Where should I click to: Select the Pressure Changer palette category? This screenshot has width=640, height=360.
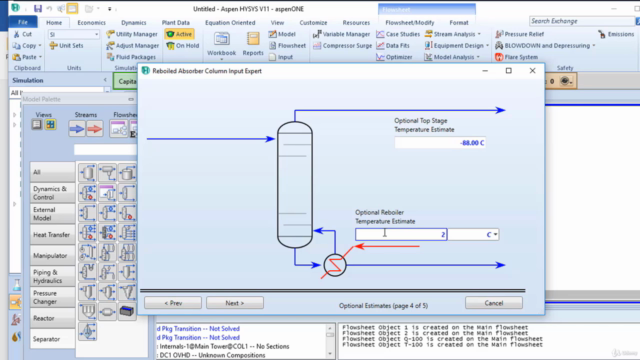point(52,297)
